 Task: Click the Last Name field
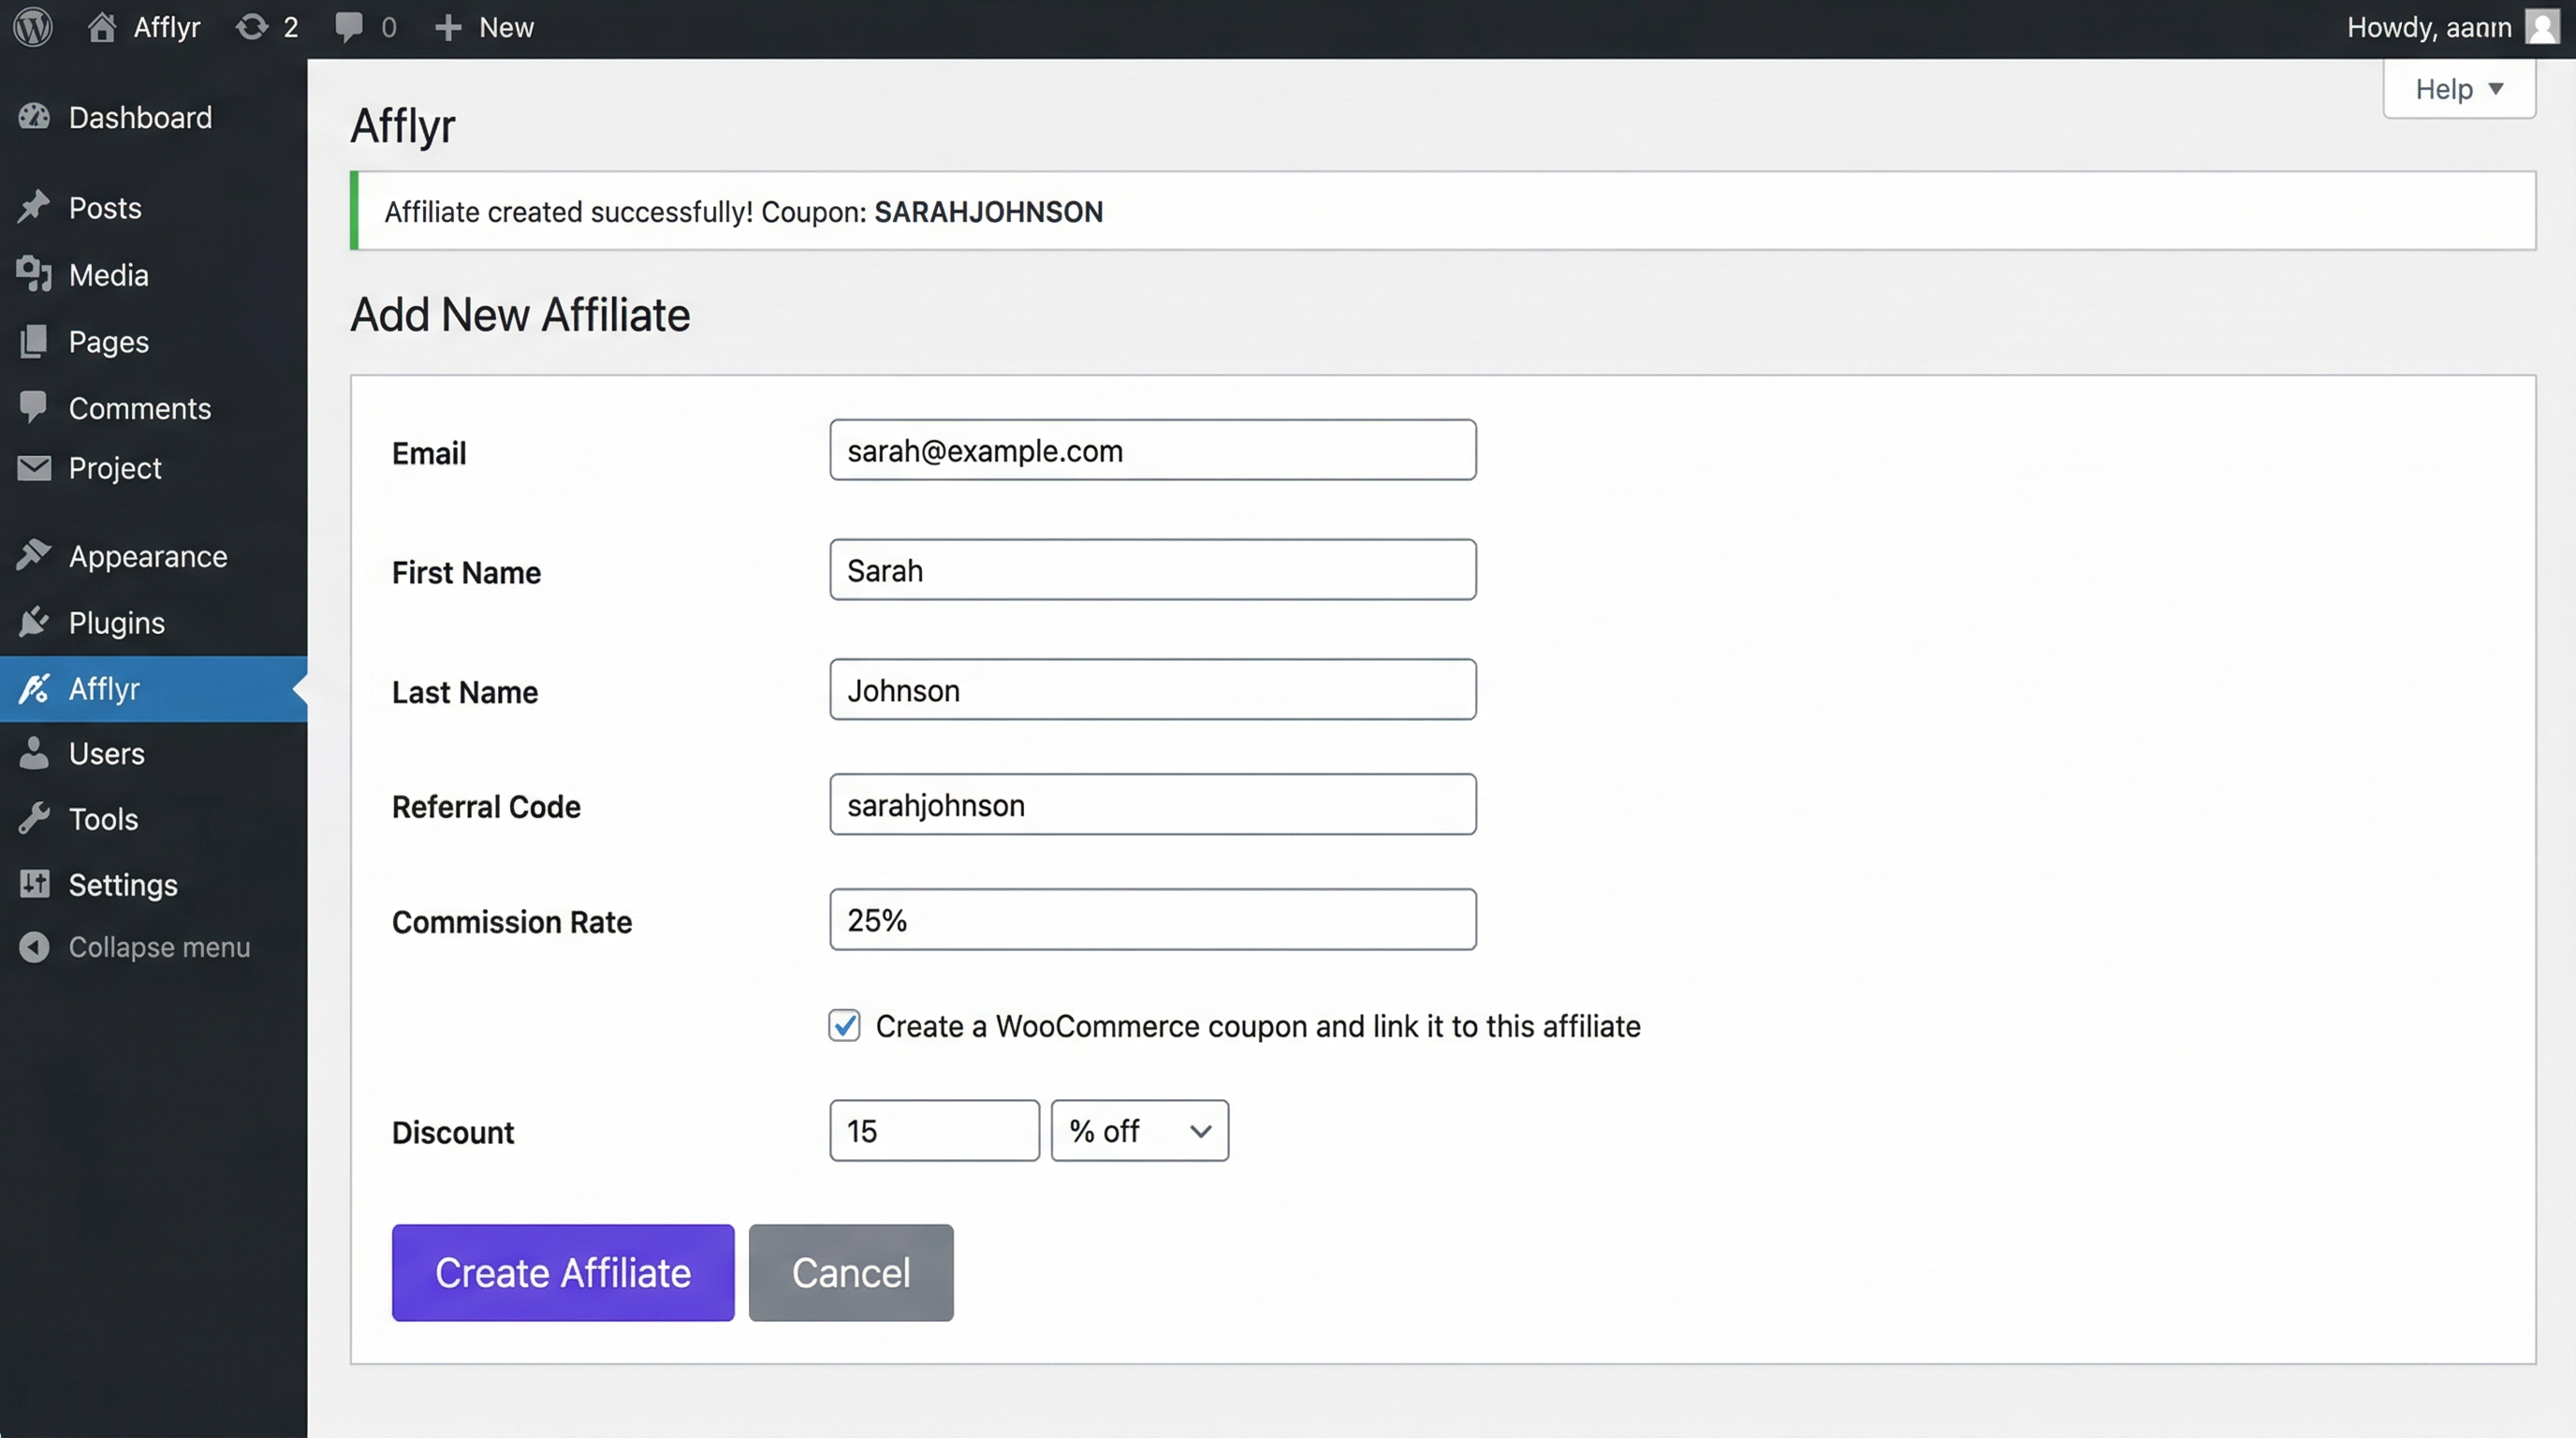click(x=1153, y=689)
